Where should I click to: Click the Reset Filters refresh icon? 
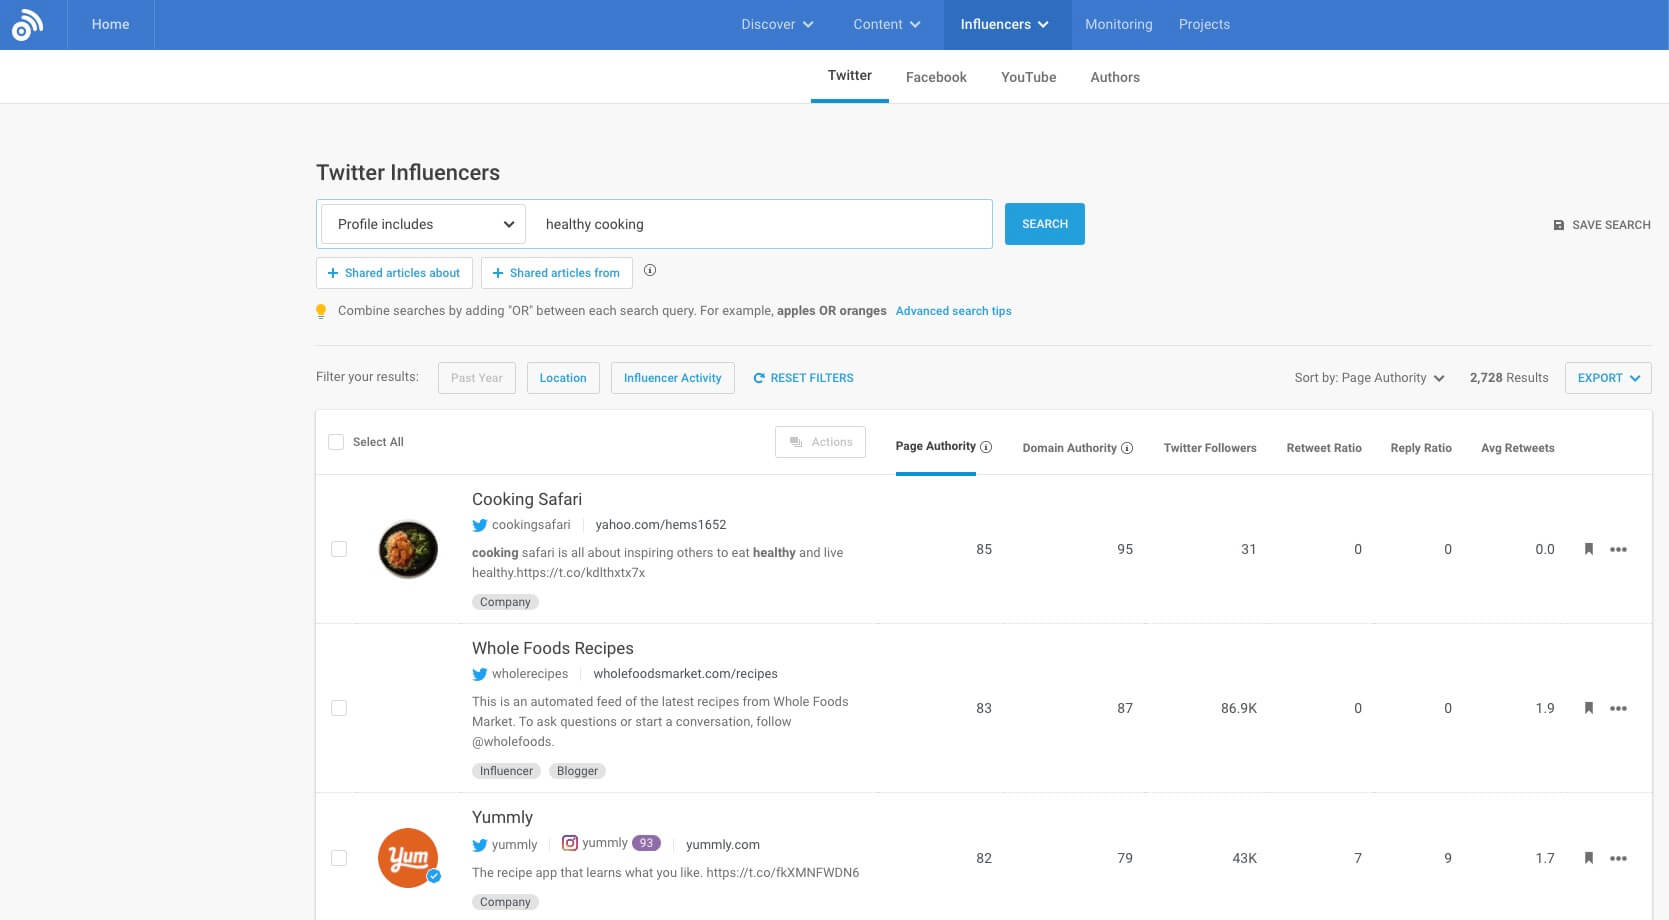758,377
